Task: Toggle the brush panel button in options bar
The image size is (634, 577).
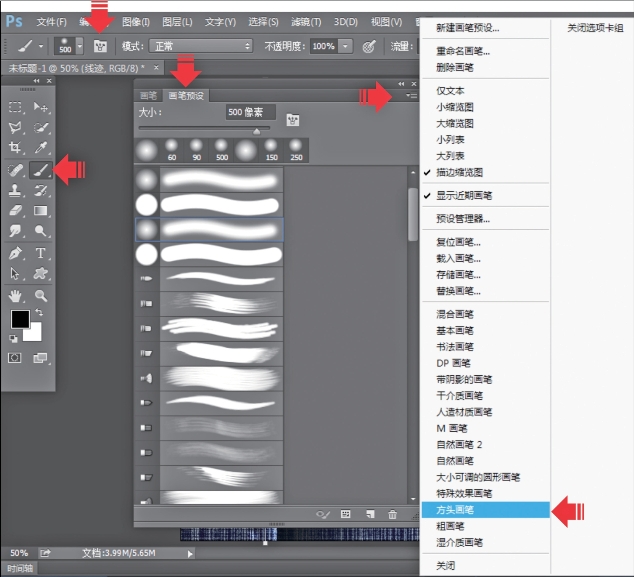Action: point(100,46)
